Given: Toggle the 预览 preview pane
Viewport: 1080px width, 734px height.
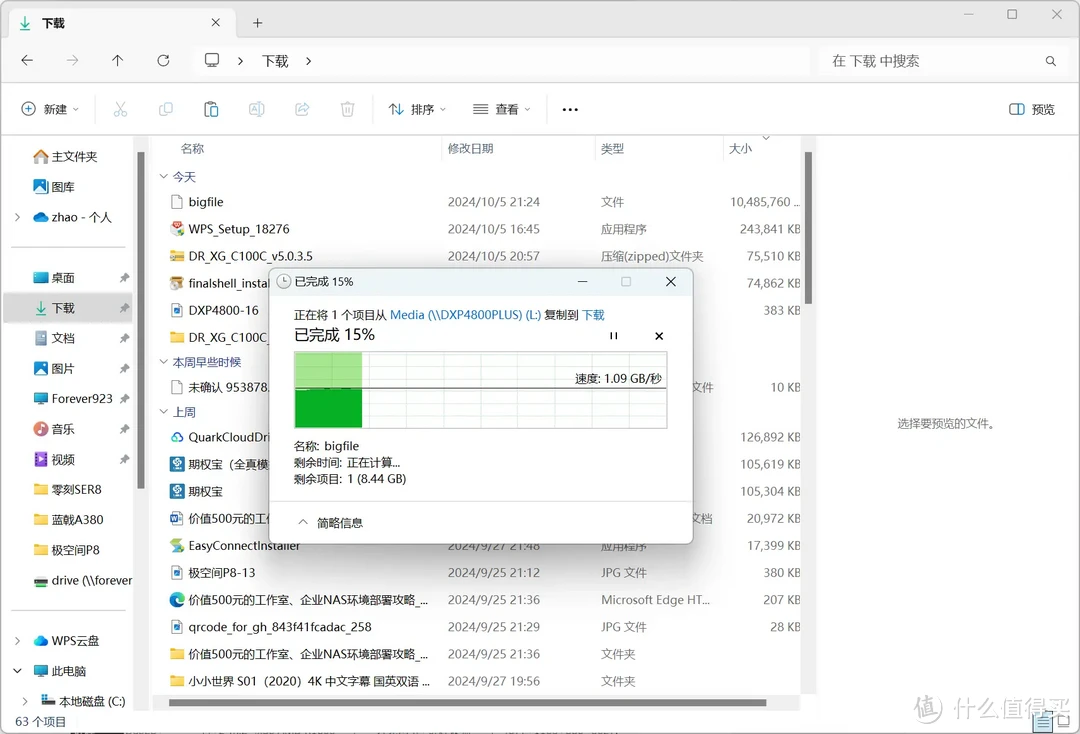Looking at the screenshot, I should tap(1031, 109).
